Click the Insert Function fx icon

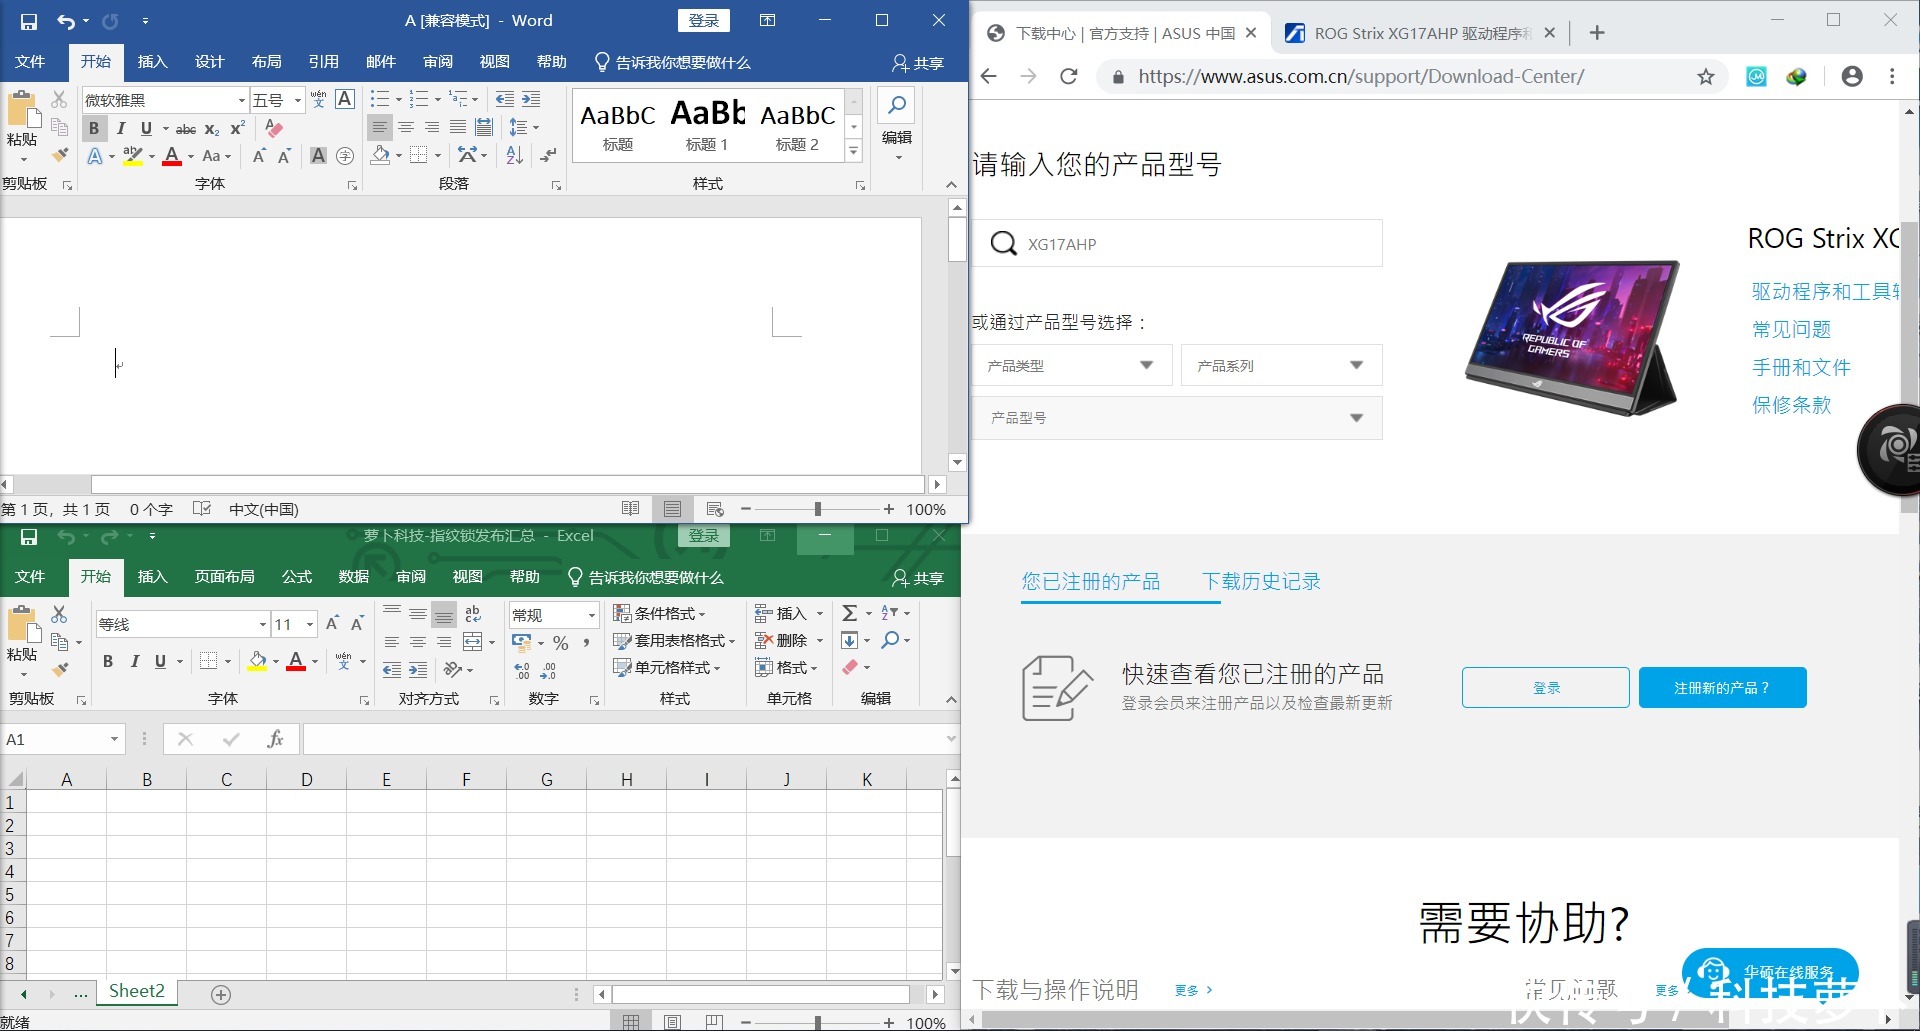[275, 739]
